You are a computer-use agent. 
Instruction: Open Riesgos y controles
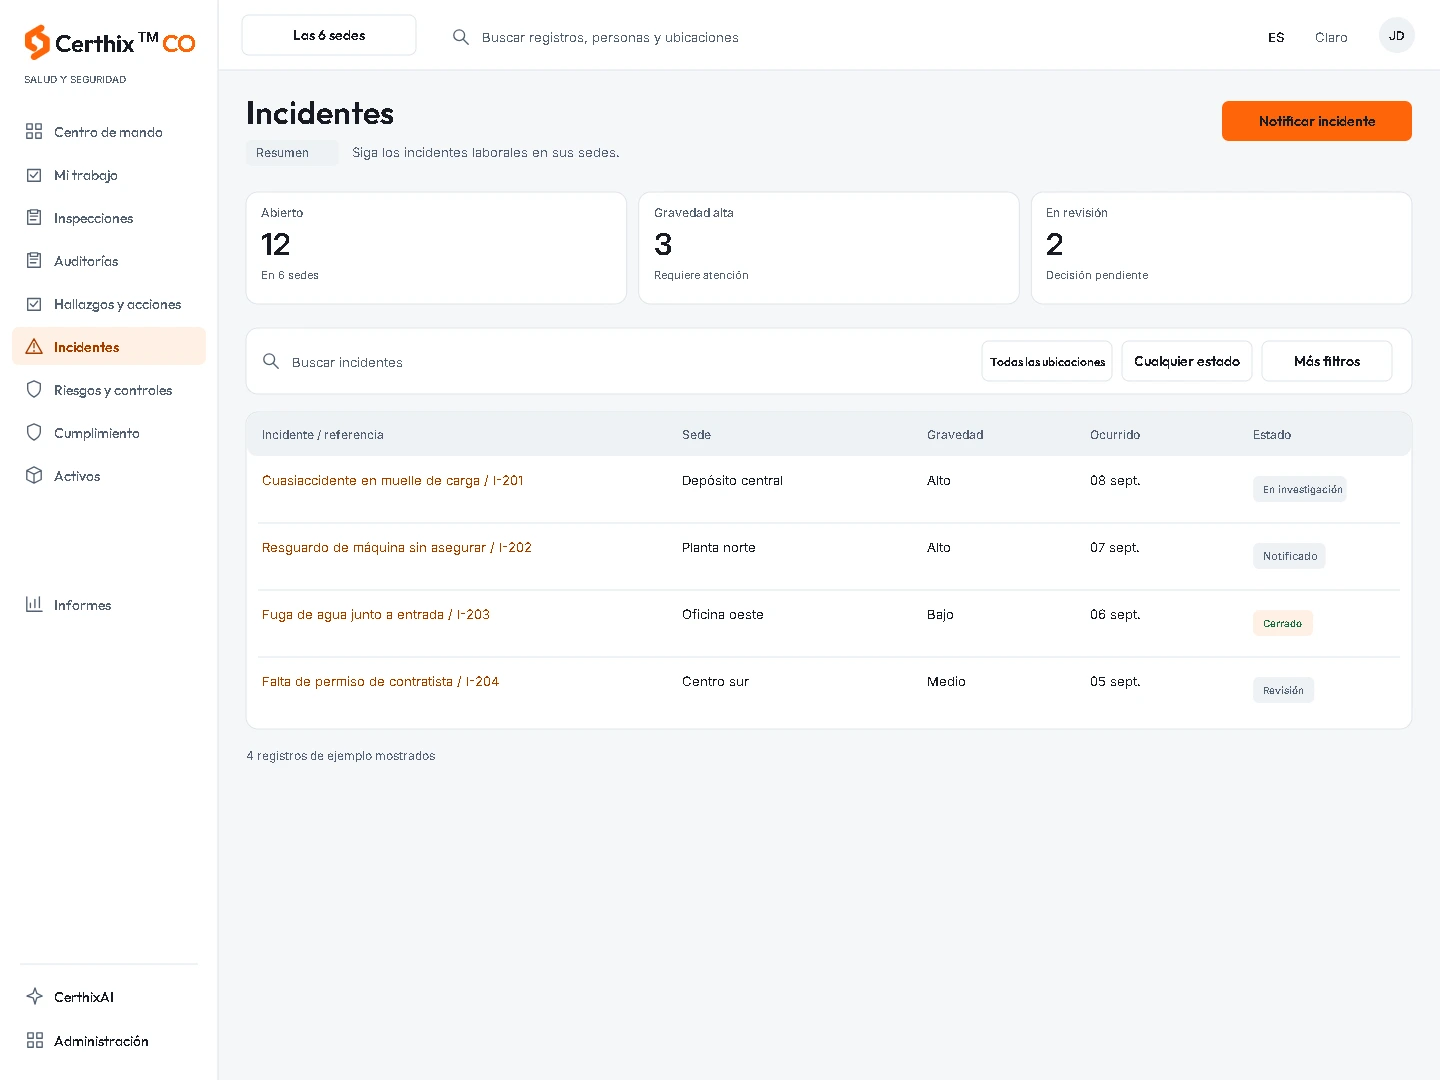109,390
